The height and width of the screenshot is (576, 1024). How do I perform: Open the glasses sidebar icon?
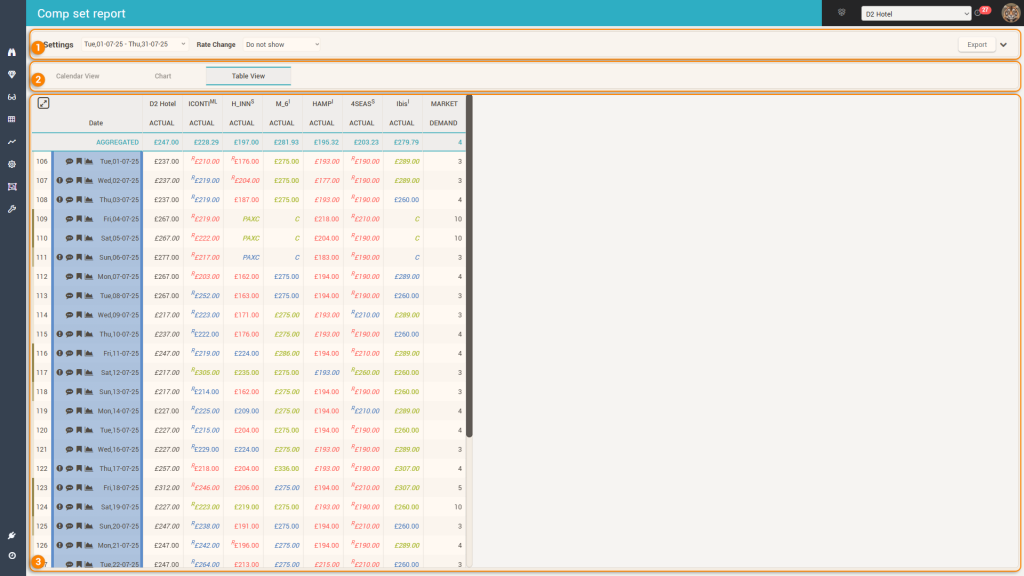[12, 97]
